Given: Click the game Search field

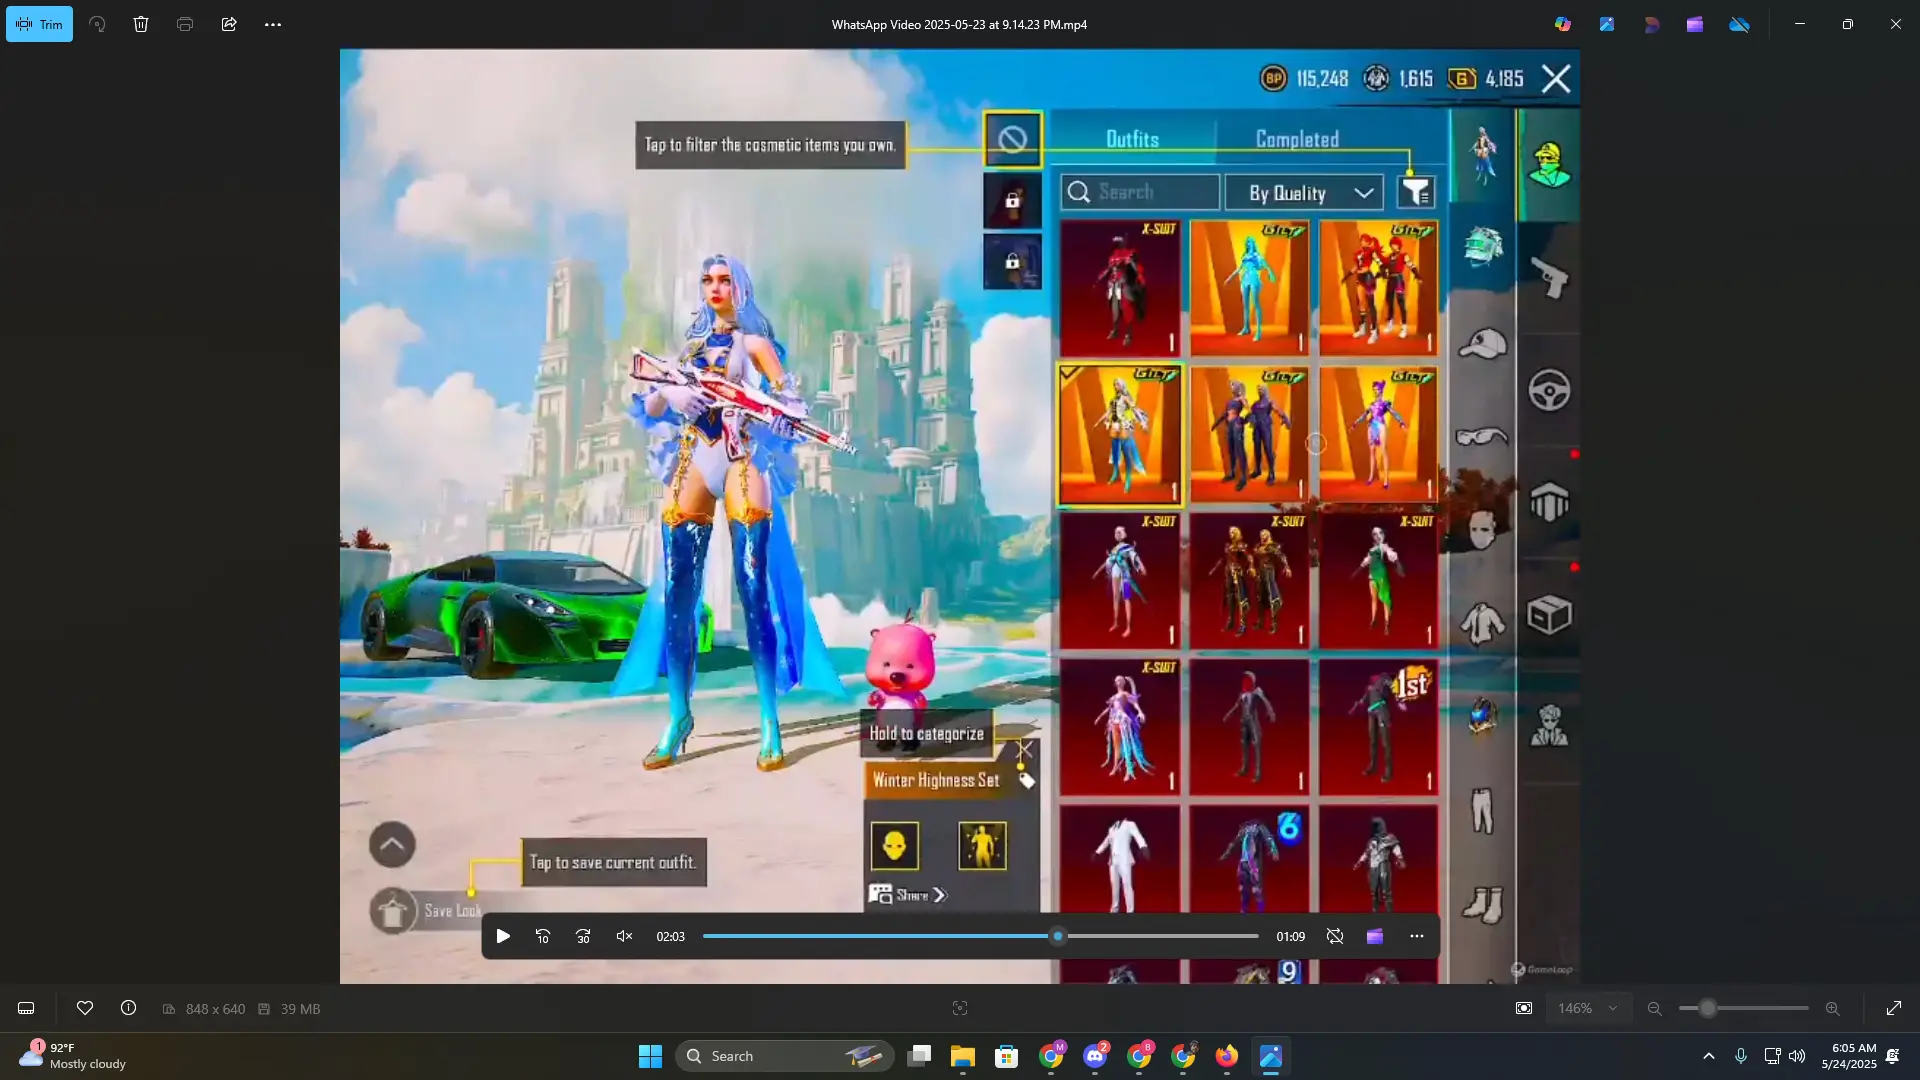Looking at the screenshot, I should [1141, 192].
